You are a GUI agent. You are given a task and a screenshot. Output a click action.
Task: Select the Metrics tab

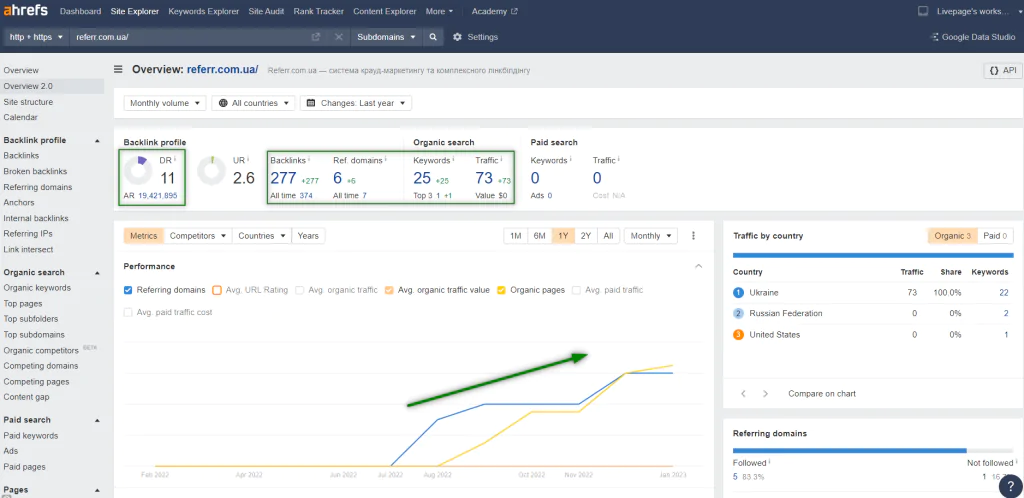click(x=144, y=236)
